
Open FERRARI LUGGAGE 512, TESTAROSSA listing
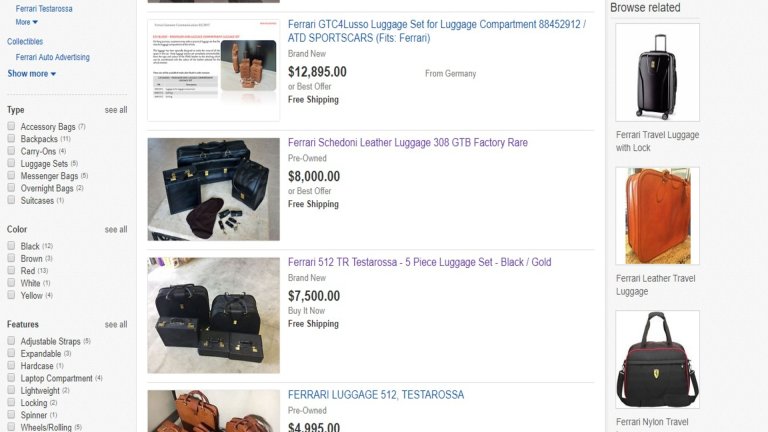point(376,395)
